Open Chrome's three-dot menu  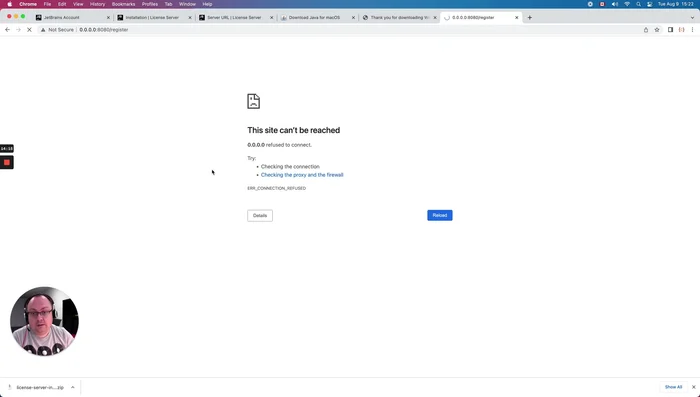pos(692,29)
